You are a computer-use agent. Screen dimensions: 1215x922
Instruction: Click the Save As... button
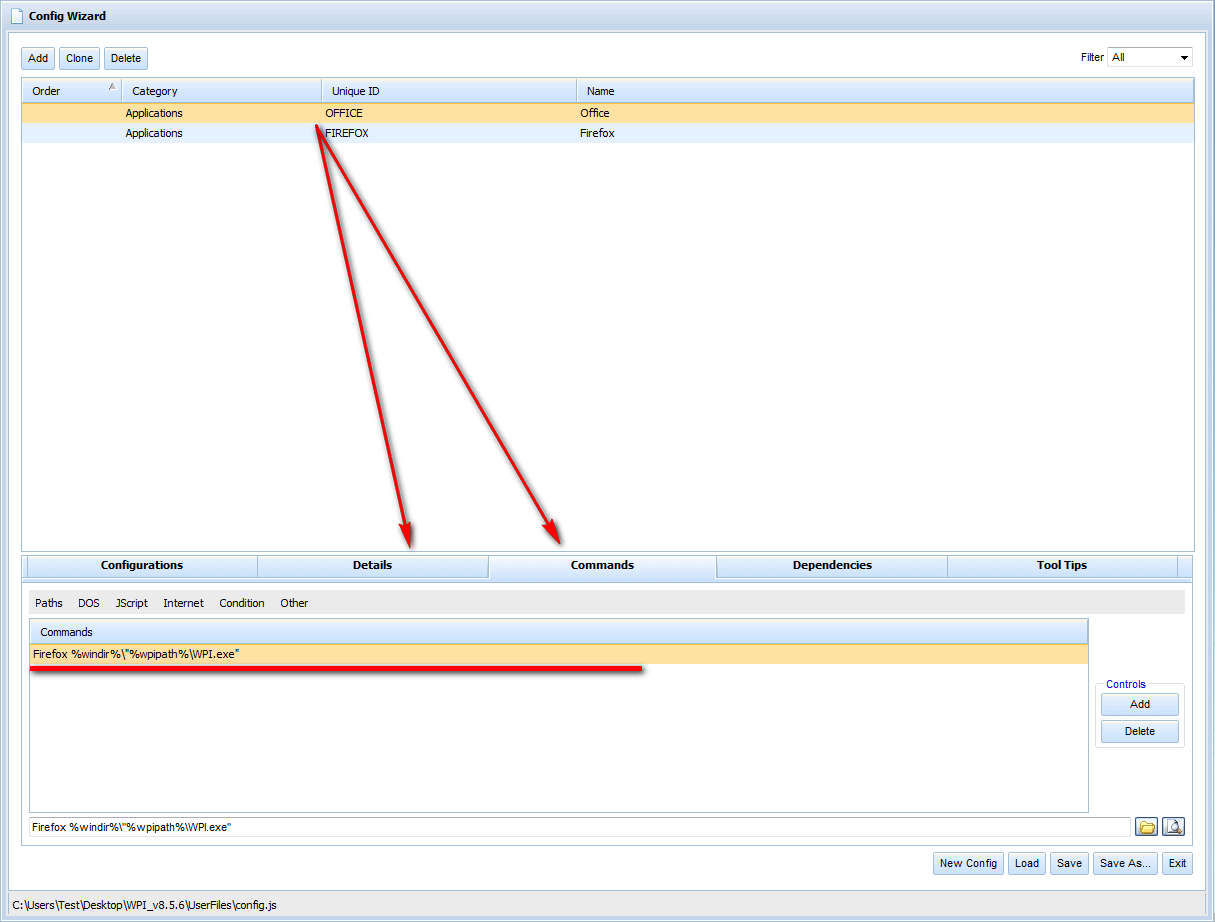[x=1125, y=863]
